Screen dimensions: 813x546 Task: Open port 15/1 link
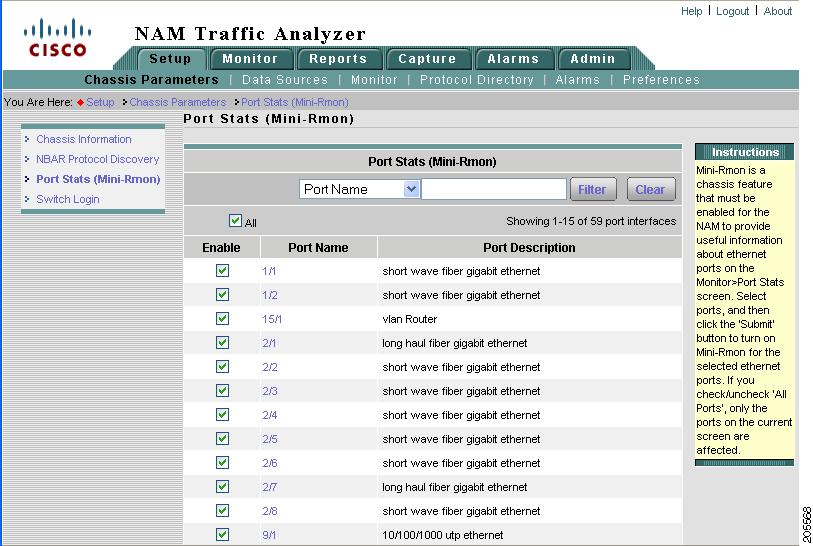(x=272, y=319)
